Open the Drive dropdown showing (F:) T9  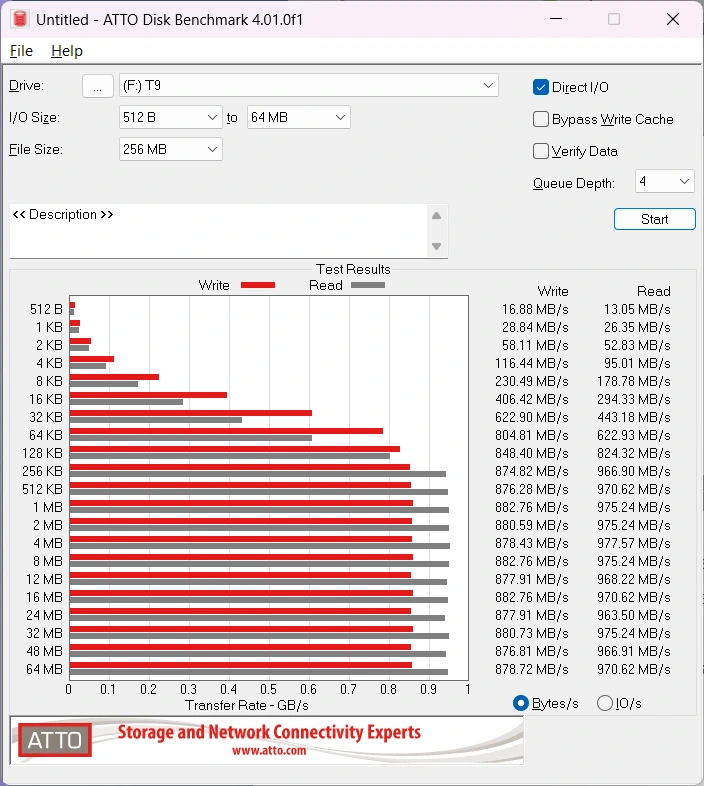309,85
